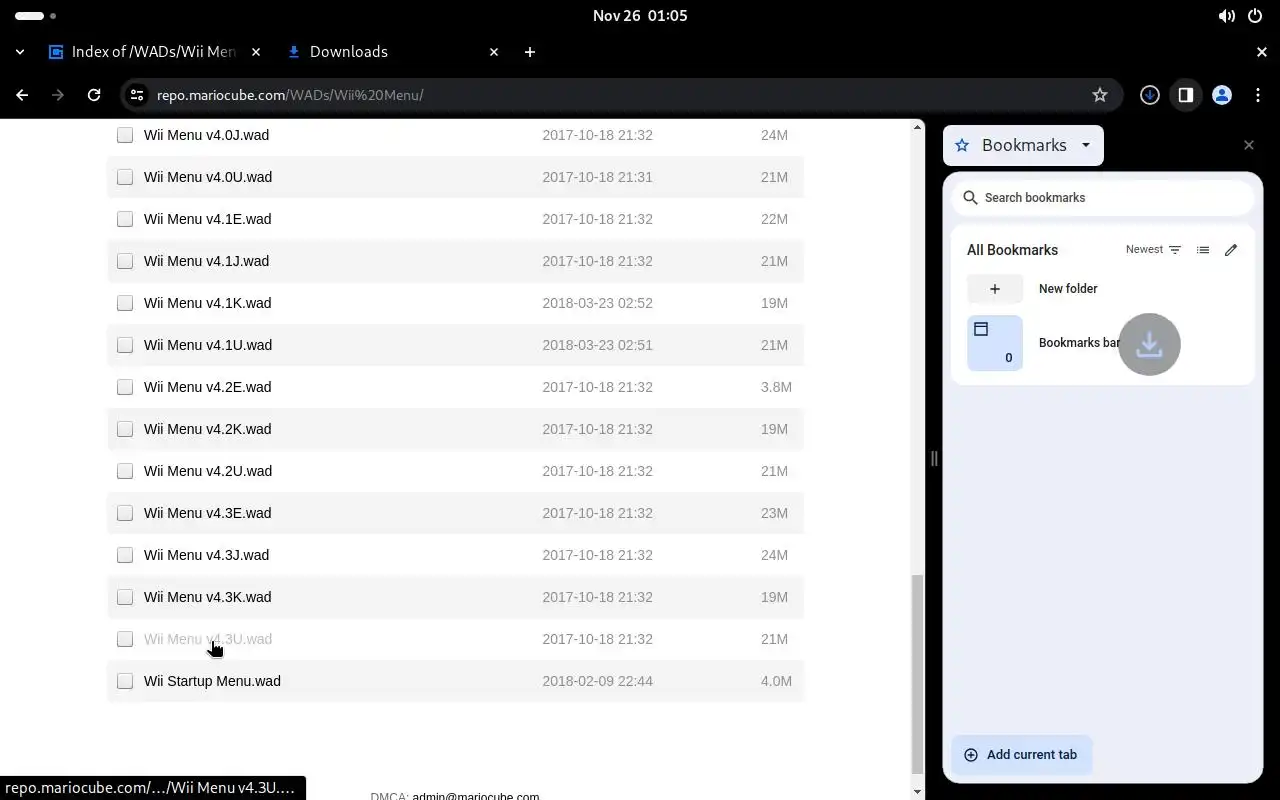This screenshot has height=800, width=1280.
Task: Open the tab search chevron
Action: pos(20,52)
